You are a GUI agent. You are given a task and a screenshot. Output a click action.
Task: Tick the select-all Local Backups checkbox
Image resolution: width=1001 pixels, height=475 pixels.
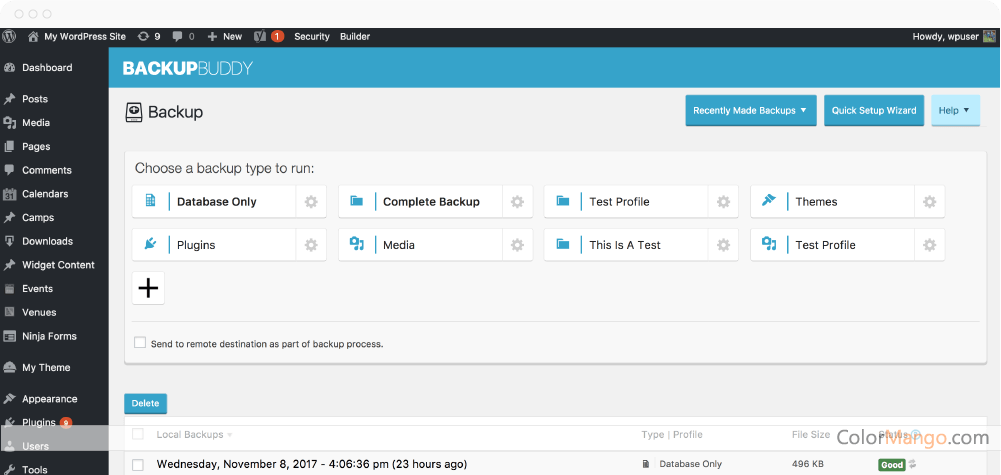pos(138,434)
